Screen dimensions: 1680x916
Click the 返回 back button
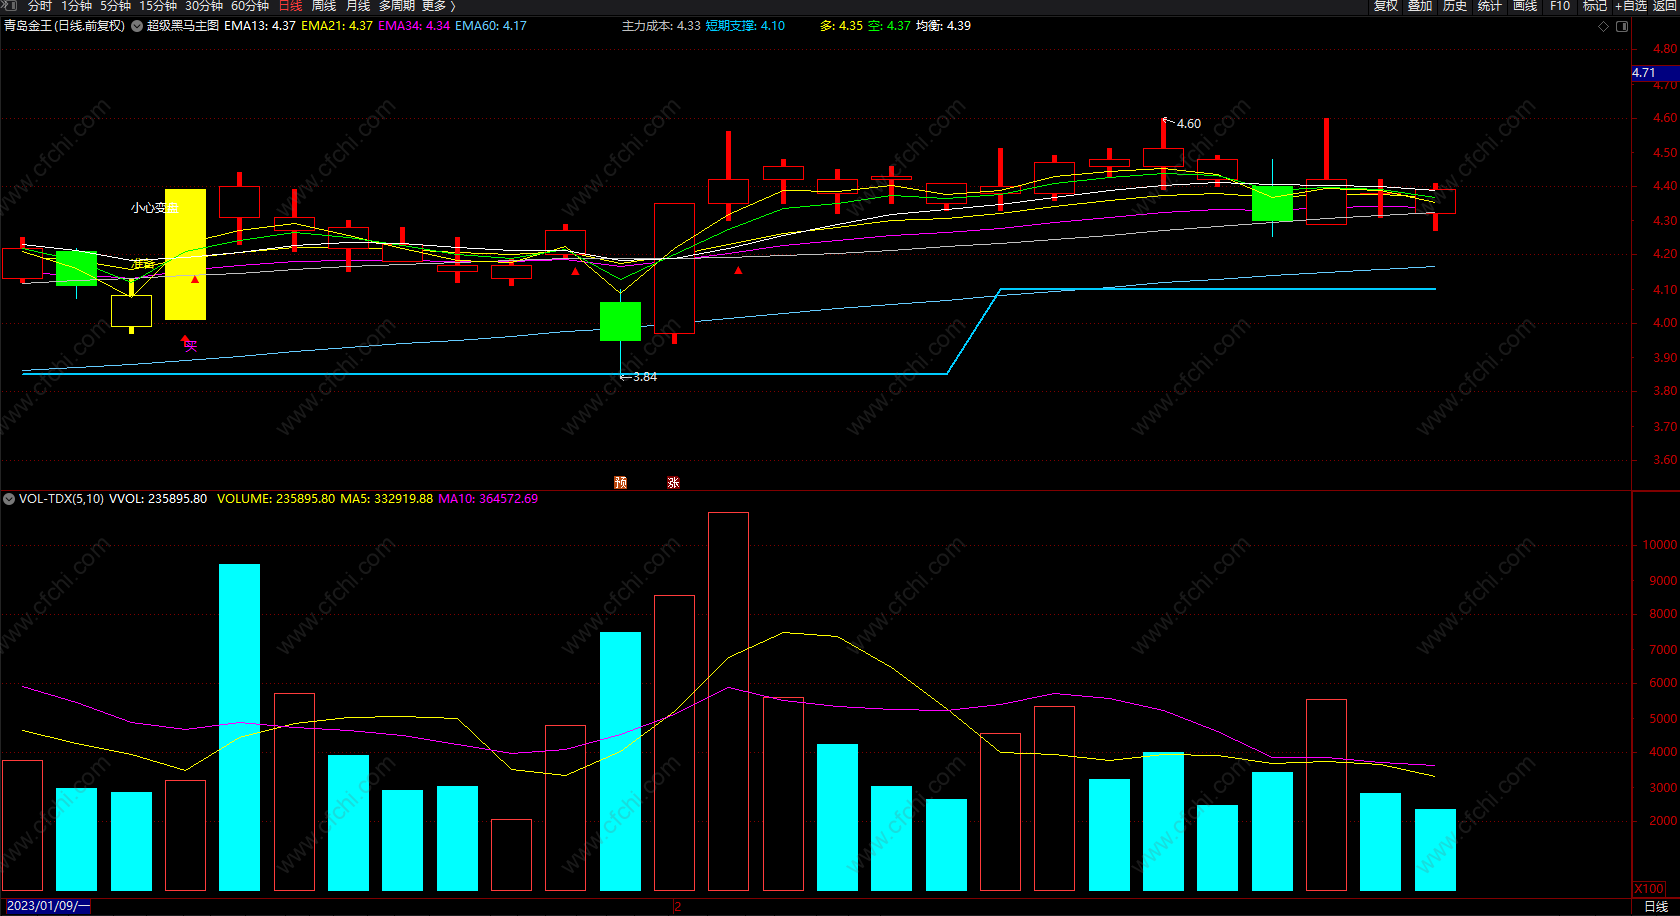click(1666, 6)
